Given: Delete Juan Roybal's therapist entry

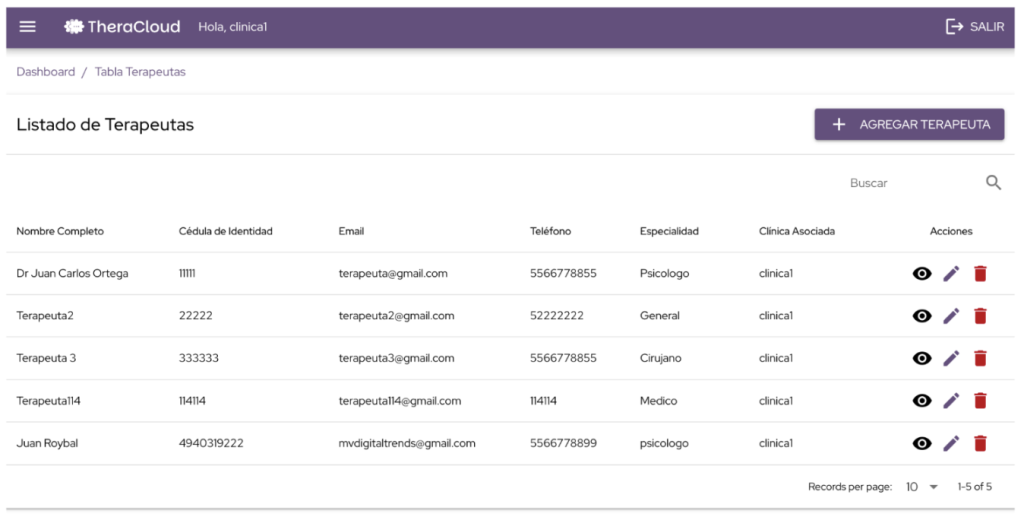Looking at the screenshot, I should pos(980,443).
